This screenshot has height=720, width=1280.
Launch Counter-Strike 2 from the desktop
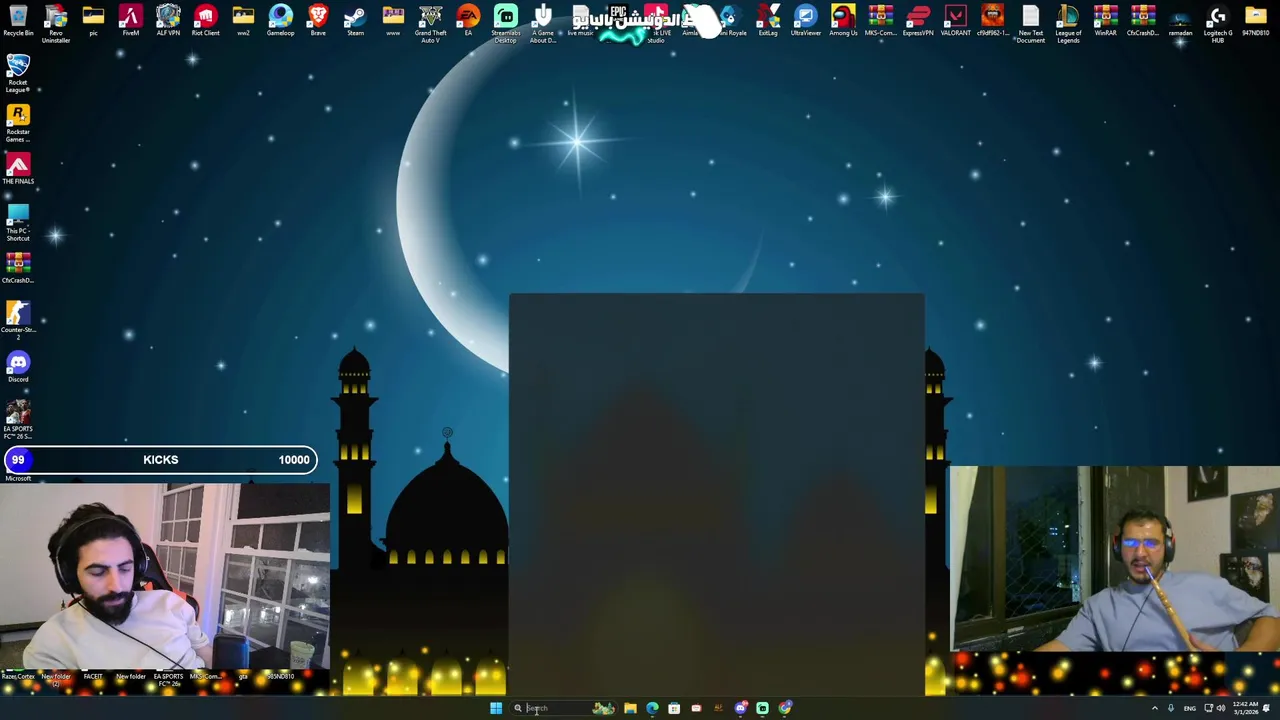point(18,322)
